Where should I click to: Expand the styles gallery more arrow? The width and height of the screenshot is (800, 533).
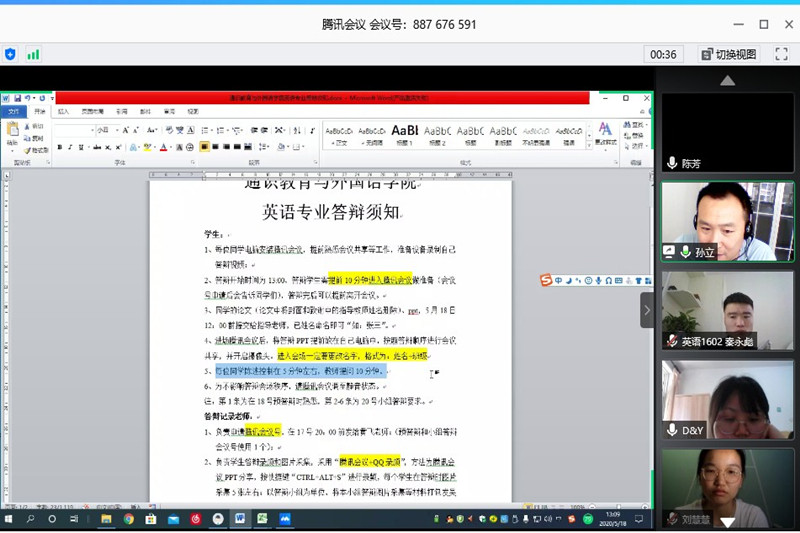coord(589,145)
